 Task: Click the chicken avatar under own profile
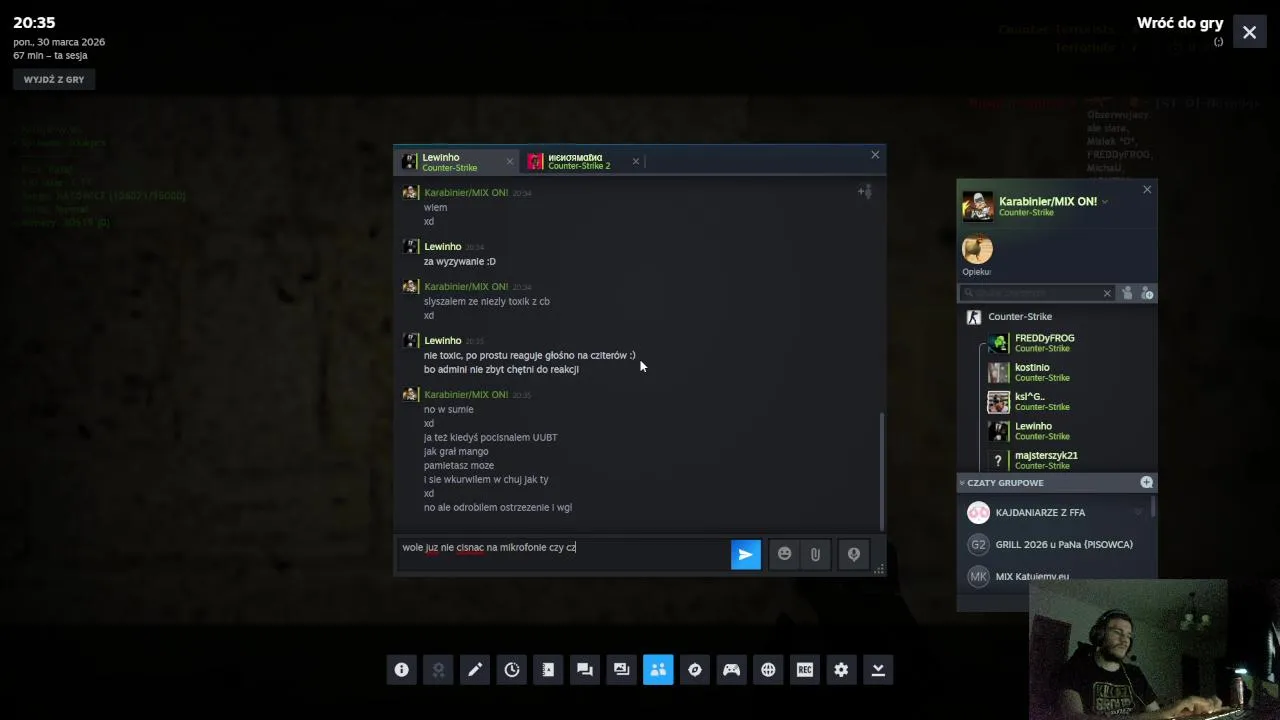click(977, 249)
